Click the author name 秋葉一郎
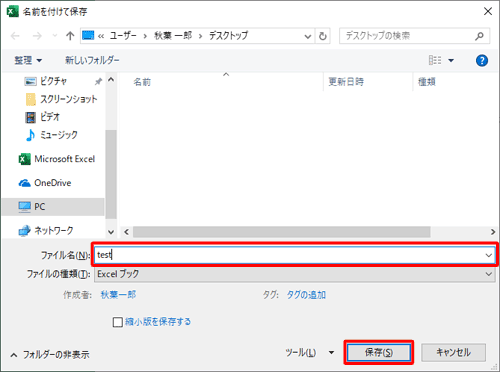Image resolution: width=500 pixels, height=372 pixels. tap(118, 295)
